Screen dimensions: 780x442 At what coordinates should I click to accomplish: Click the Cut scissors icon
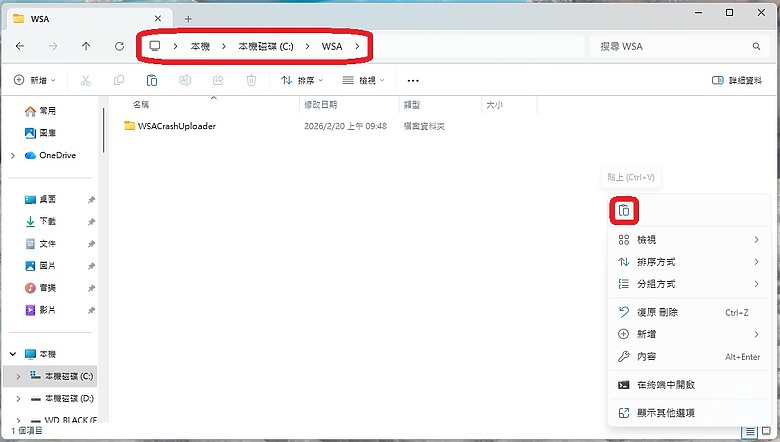[x=86, y=80]
